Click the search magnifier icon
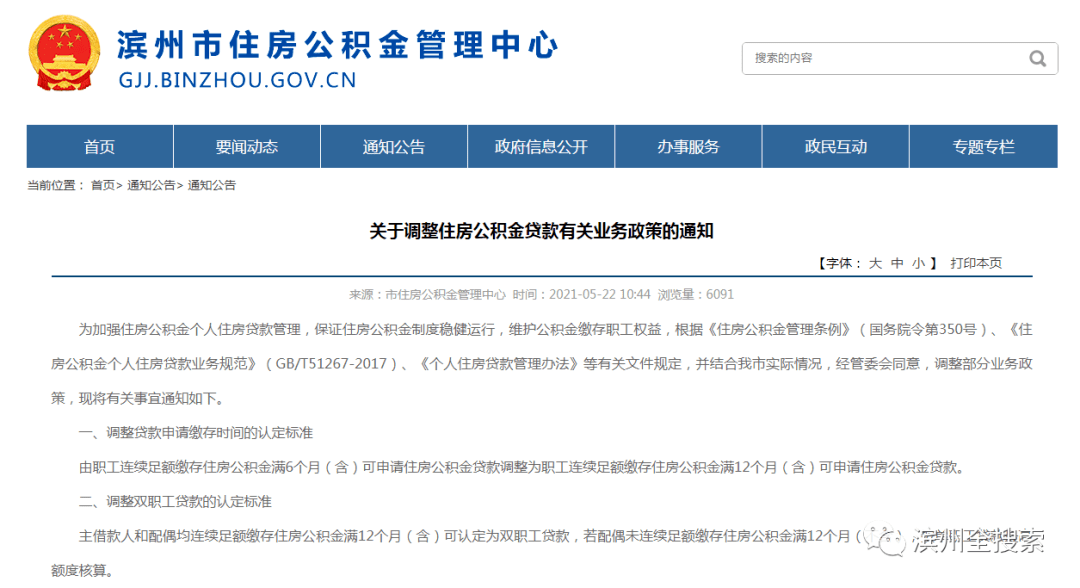 click(1037, 59)
